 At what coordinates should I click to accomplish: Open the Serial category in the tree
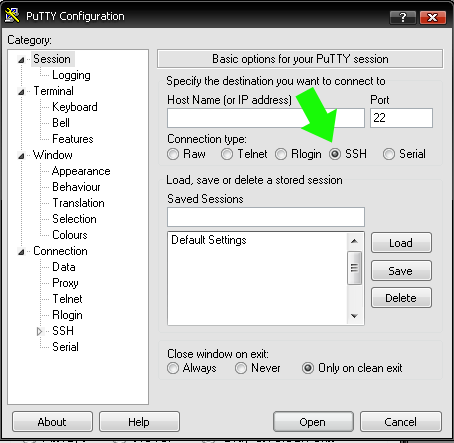coord(65,347)
